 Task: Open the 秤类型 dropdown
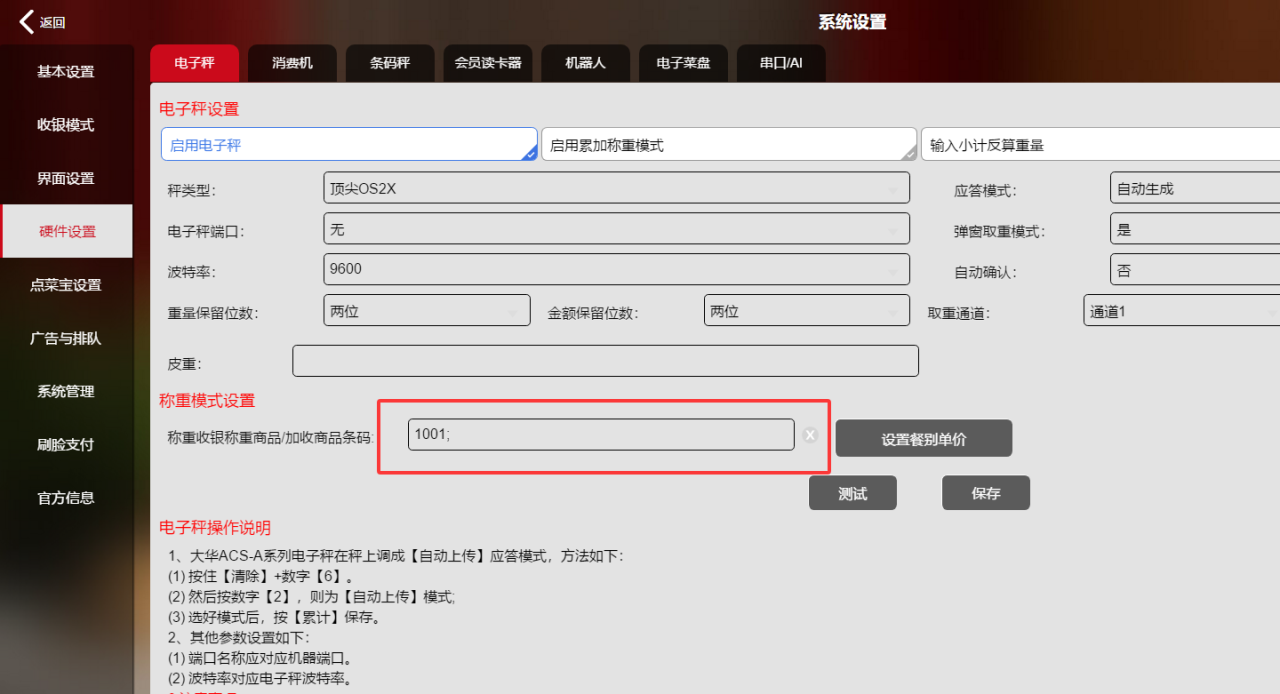click(616, 188)
